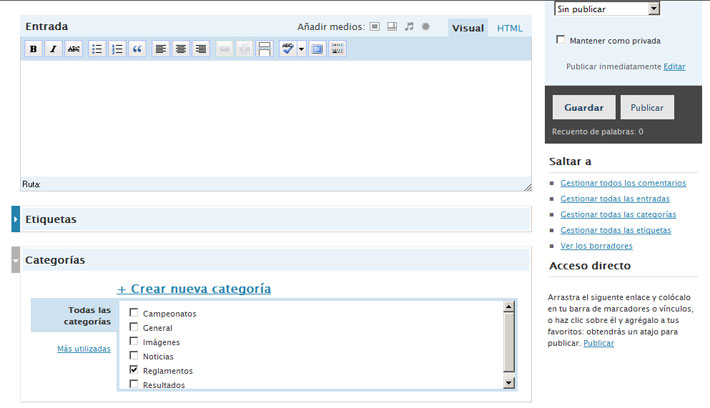Insert the More tag split
The width and height of the screenshot is (710, 408).
pyautogui.click(x=264, y=49)
